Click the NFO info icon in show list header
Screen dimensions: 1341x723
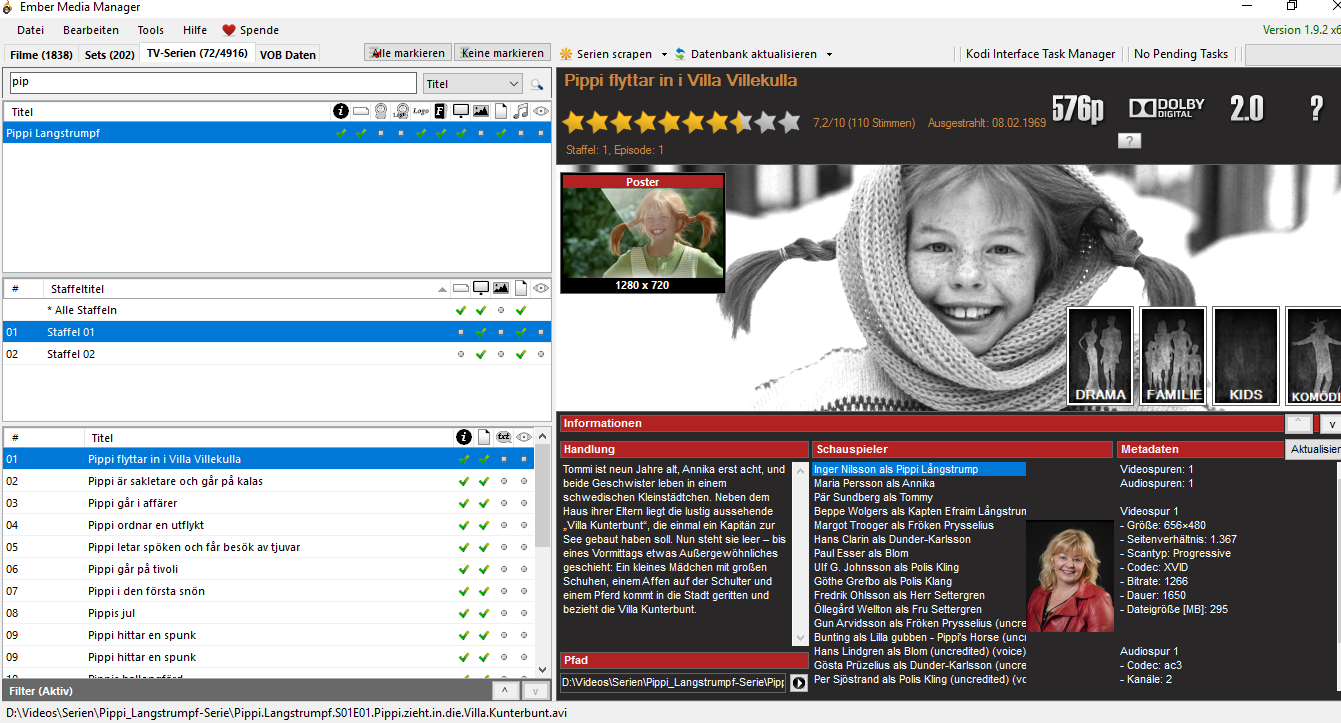coord(341,112)
